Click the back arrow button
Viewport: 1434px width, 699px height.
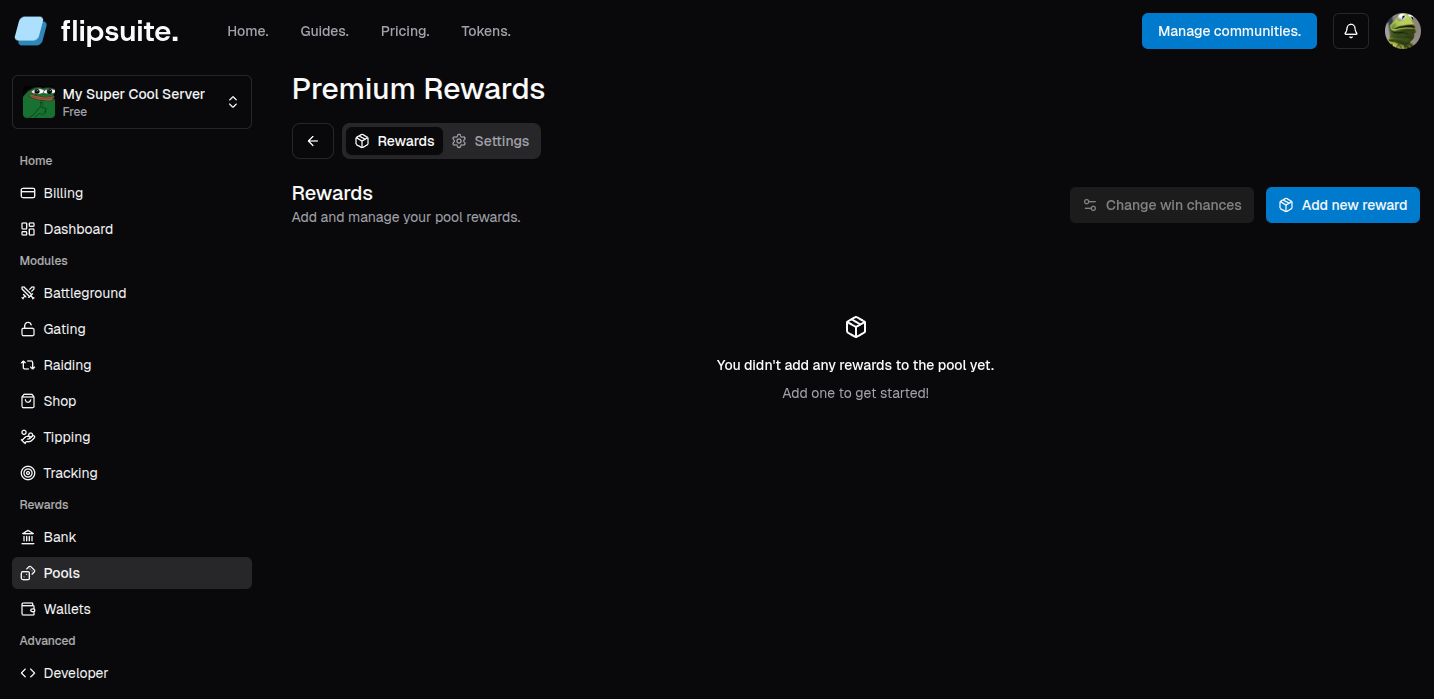313,141
